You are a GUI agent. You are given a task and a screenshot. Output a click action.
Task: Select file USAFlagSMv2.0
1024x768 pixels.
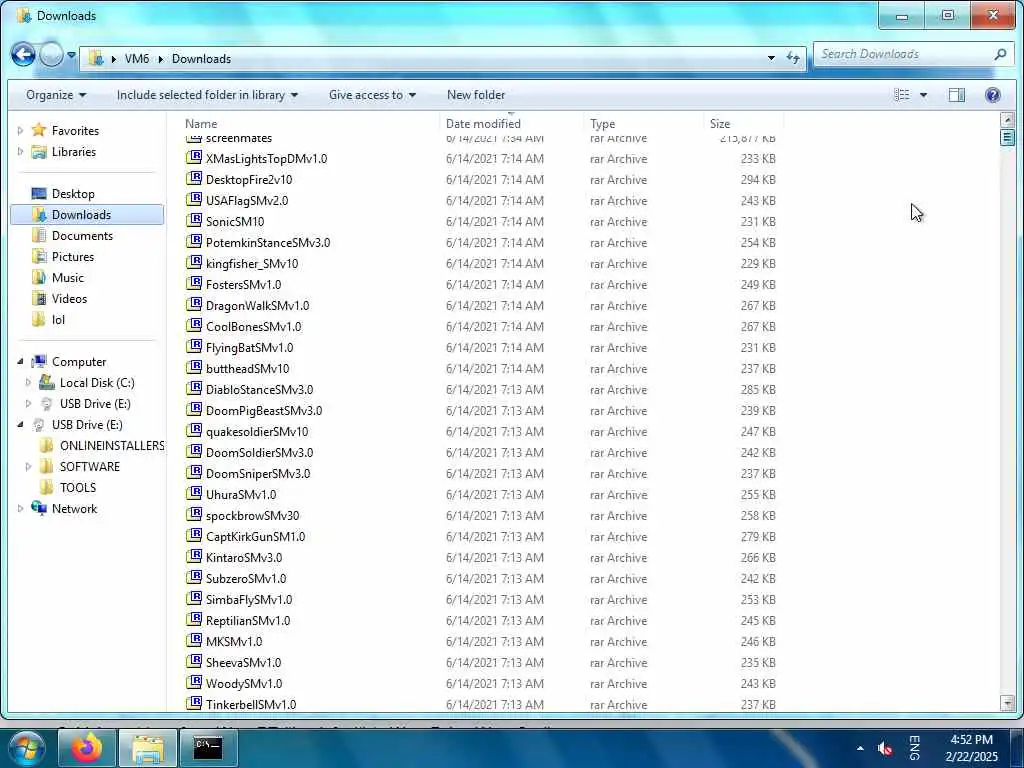tap(247, 200)
